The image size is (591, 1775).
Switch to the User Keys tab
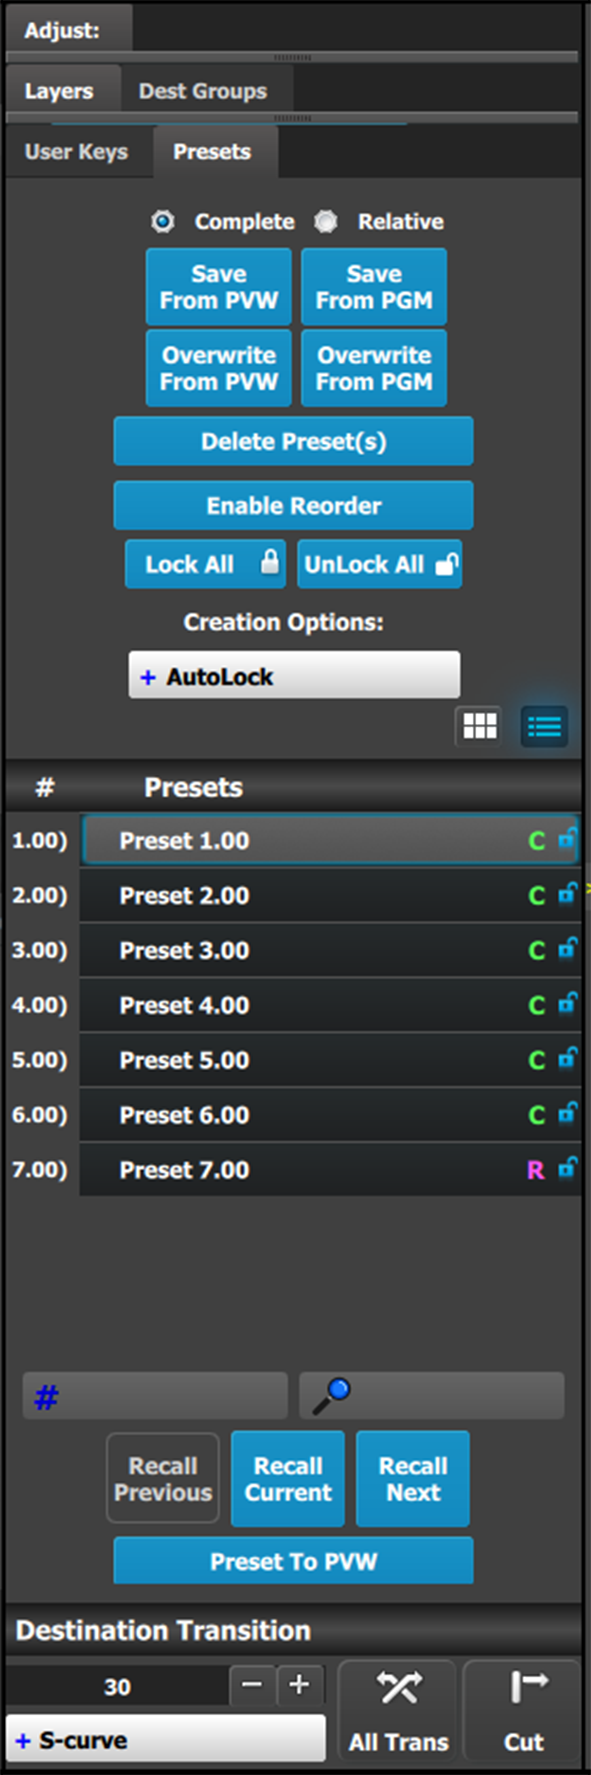pos(77,152)
